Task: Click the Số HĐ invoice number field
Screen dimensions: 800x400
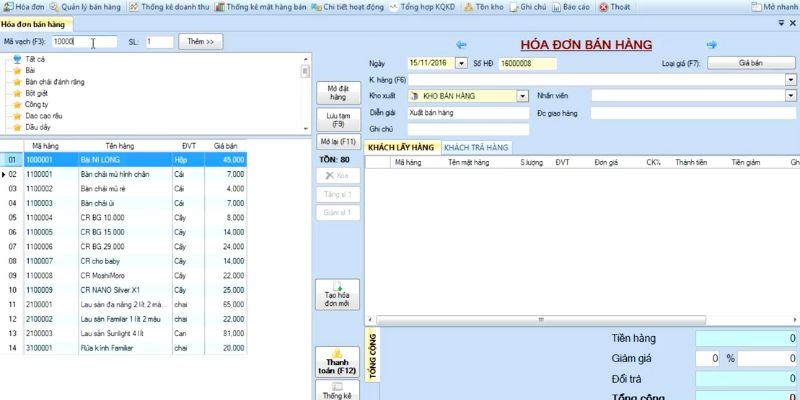Action: 528,63
